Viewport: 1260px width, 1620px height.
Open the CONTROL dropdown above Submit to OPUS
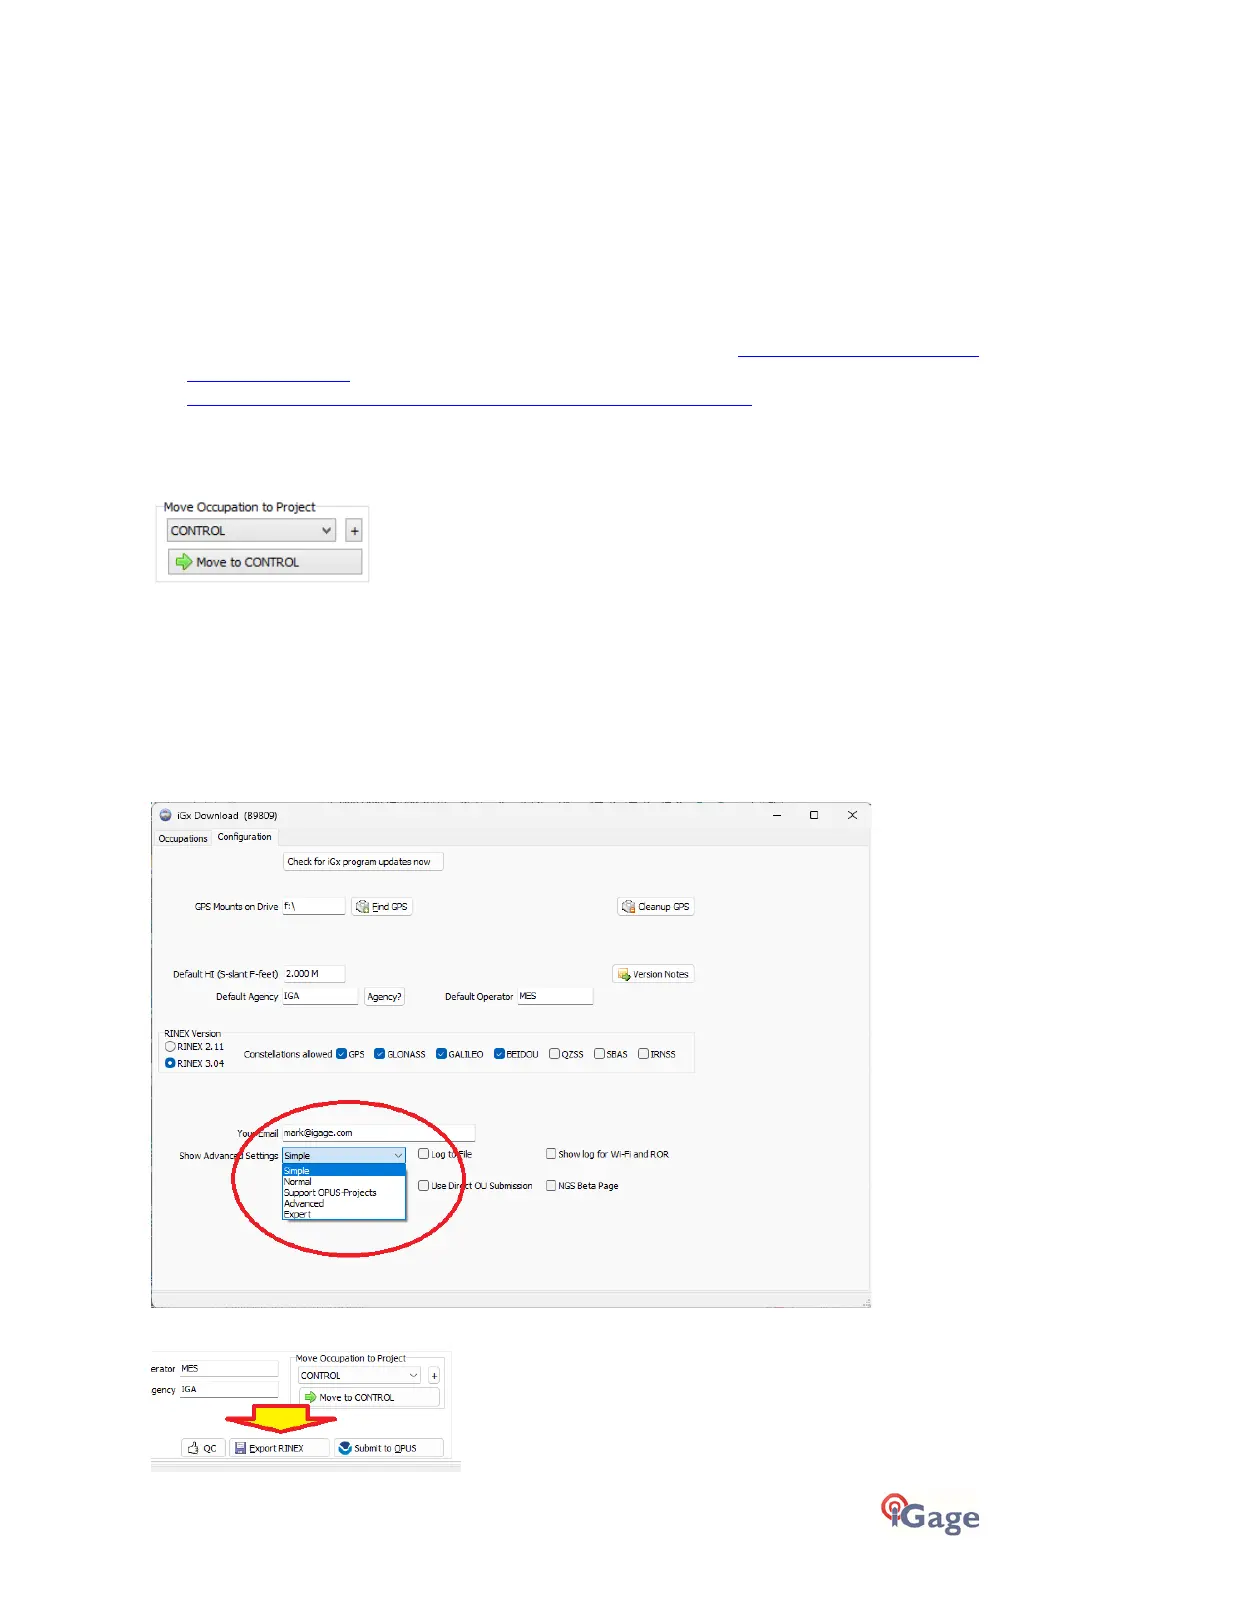[360, 1376]
